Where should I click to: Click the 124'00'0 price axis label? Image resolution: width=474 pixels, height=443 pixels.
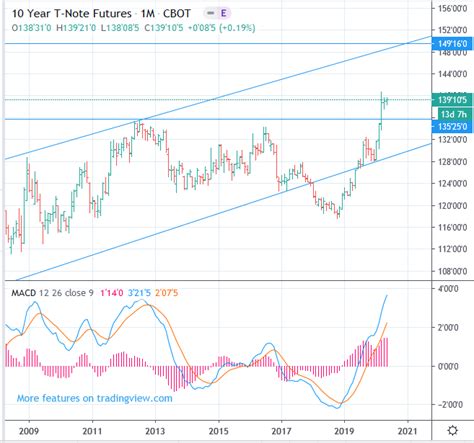(x=452, y=183)
